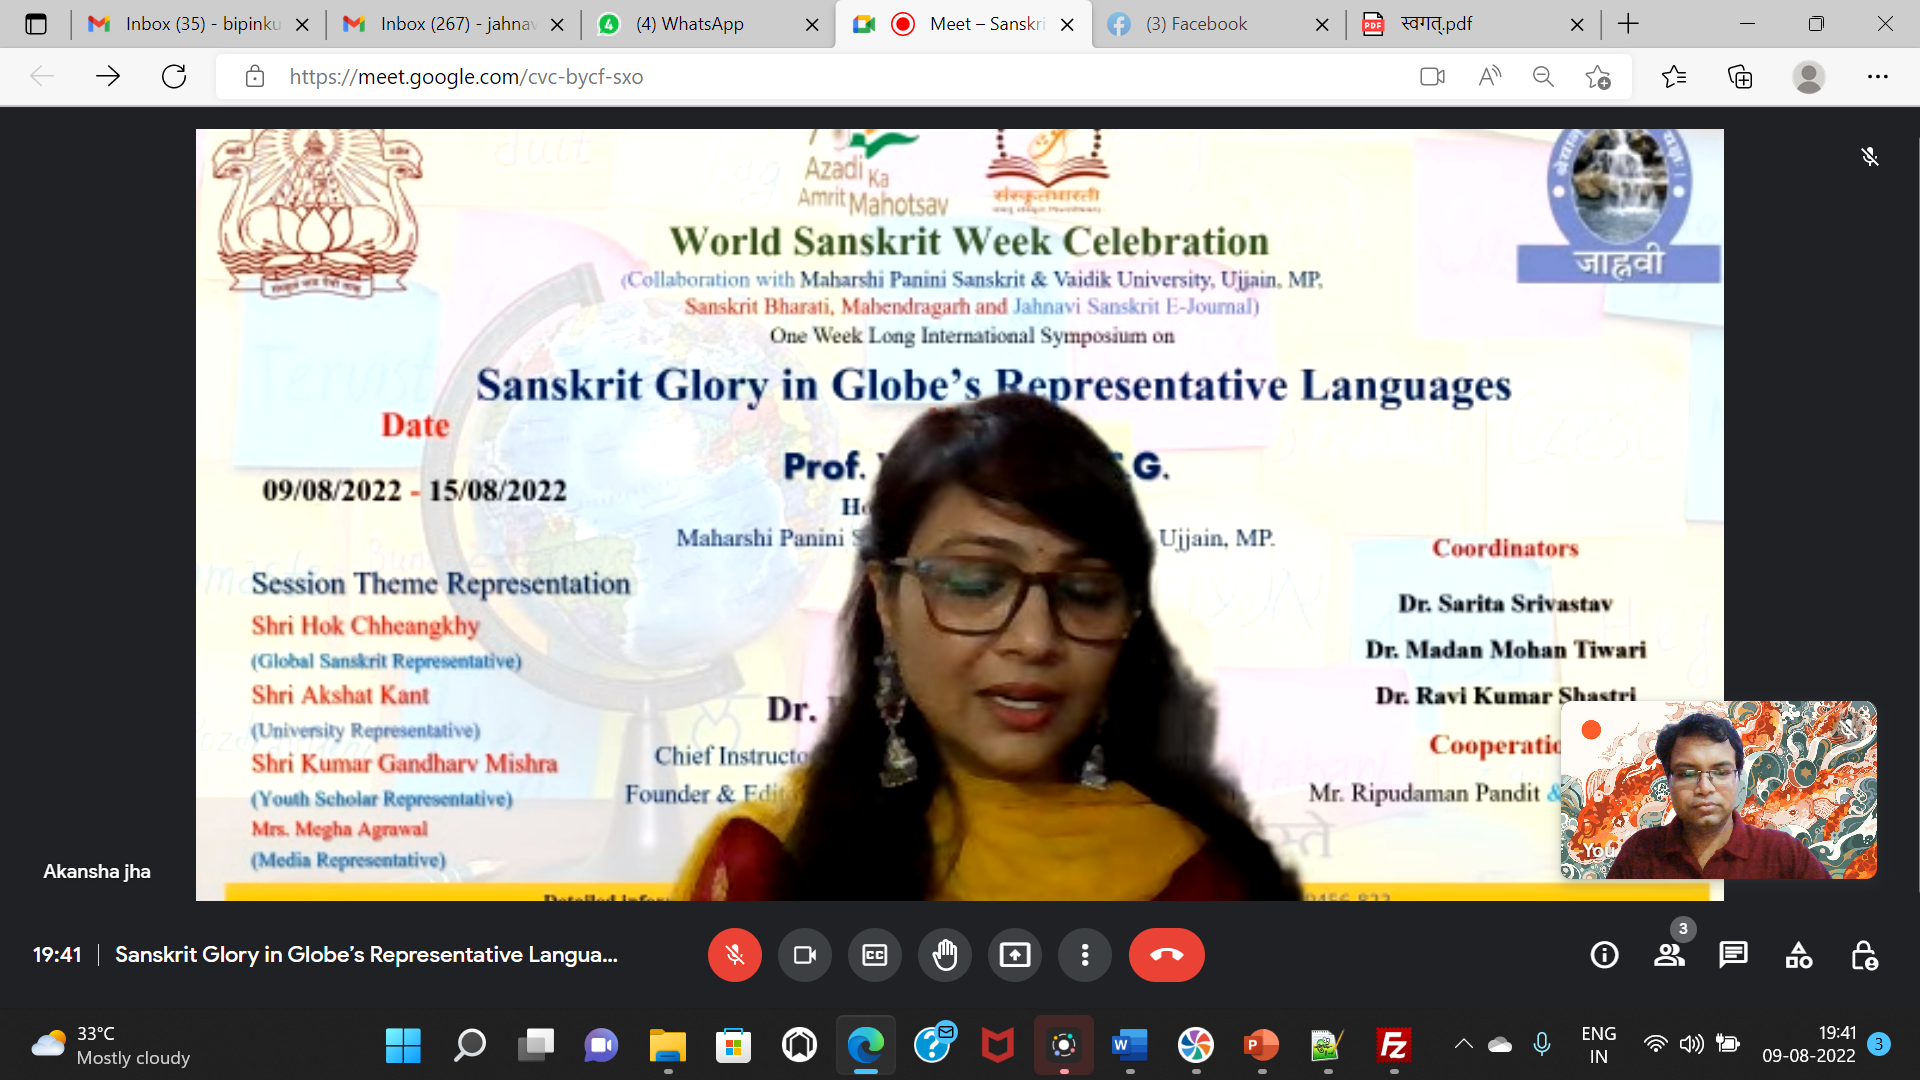The width and height of the screenshot is (1920, 1080).
Task: Expand hidden system tray icons chevron
Action: (1463, 1044)
